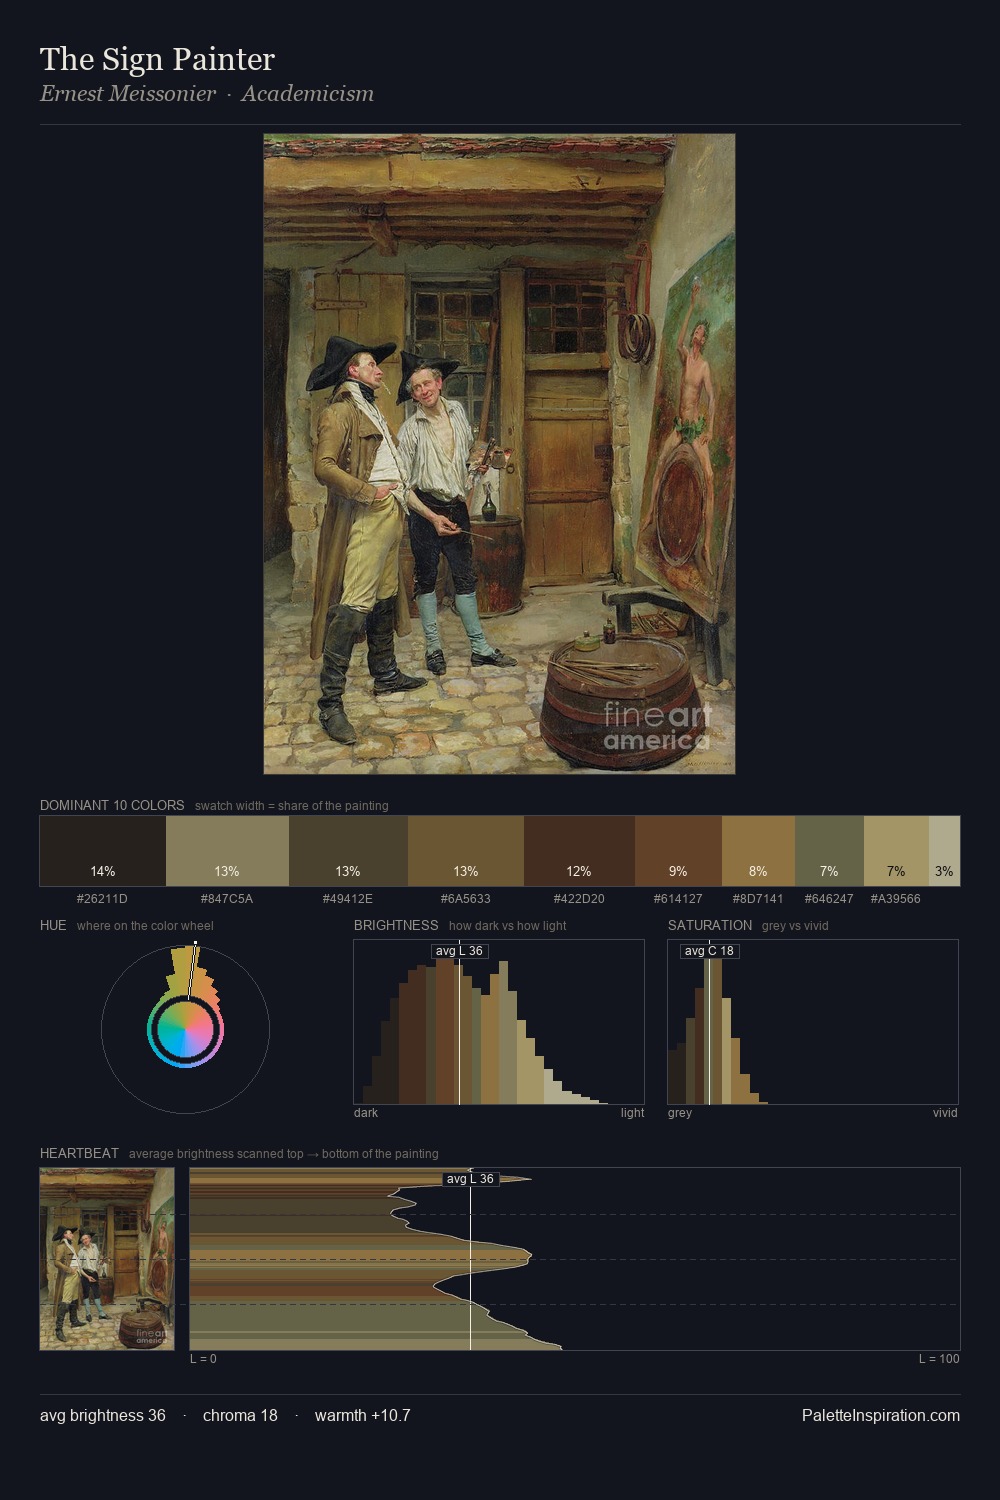Click the style label 'Academicism'
The height and width of the screenshot is (1500, 1000).
pyautogui.click(x=307, y=94)
